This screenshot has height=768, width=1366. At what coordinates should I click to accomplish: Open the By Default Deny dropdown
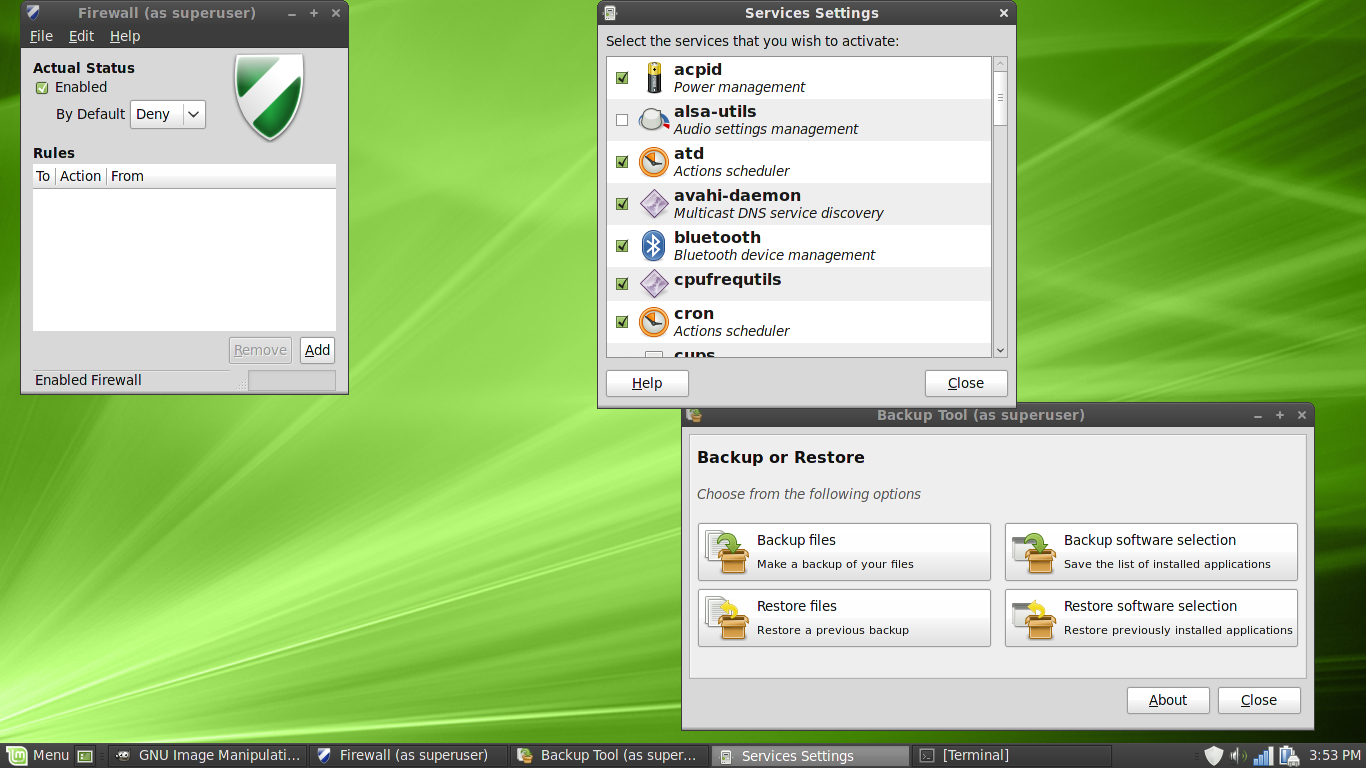point(168,114)
